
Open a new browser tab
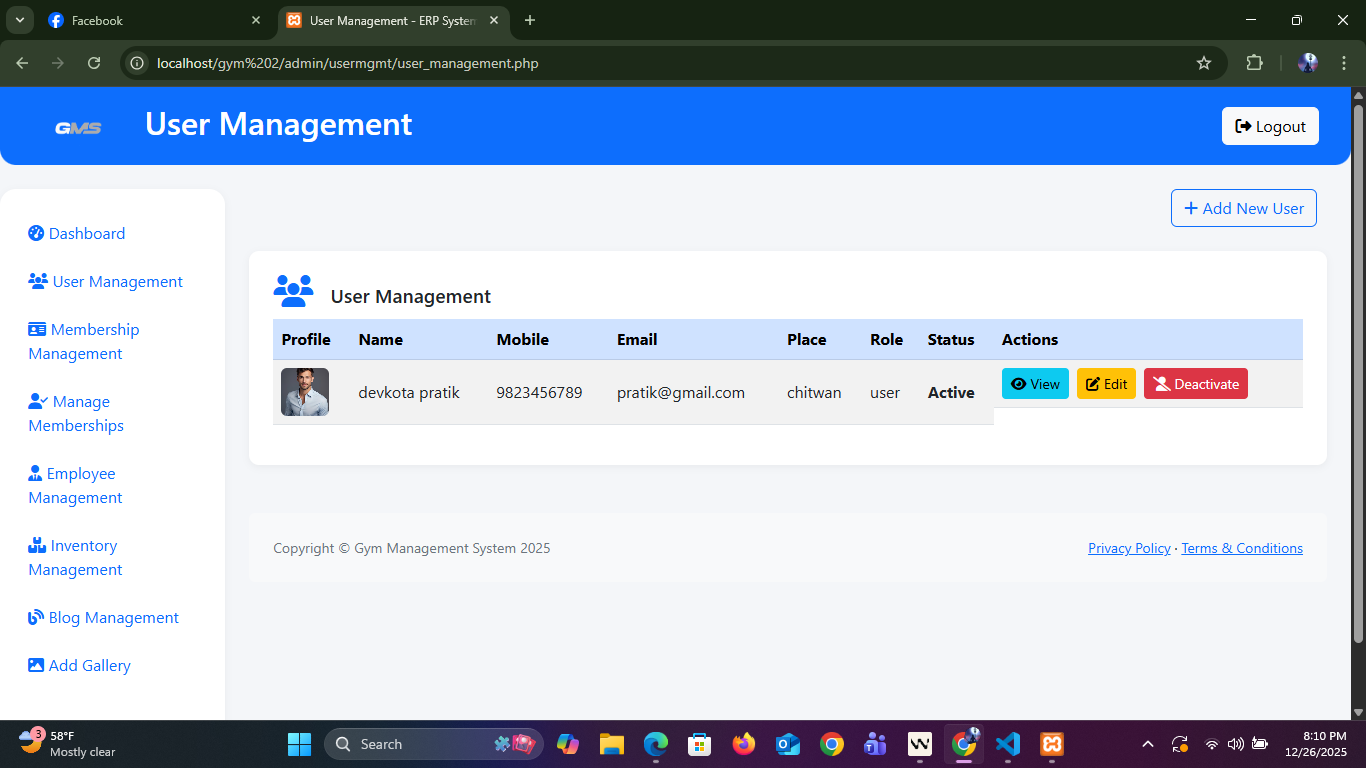(x=530, y=20)
